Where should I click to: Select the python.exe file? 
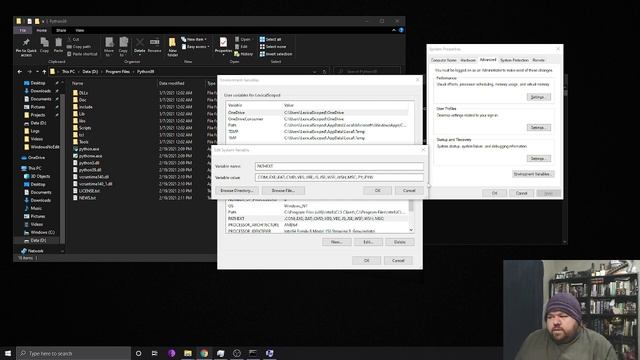pyautogui.click(x=89, y=149)
